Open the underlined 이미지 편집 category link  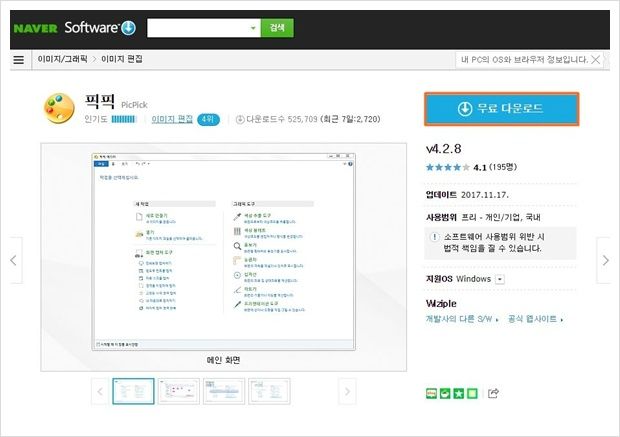click(172, 119)
